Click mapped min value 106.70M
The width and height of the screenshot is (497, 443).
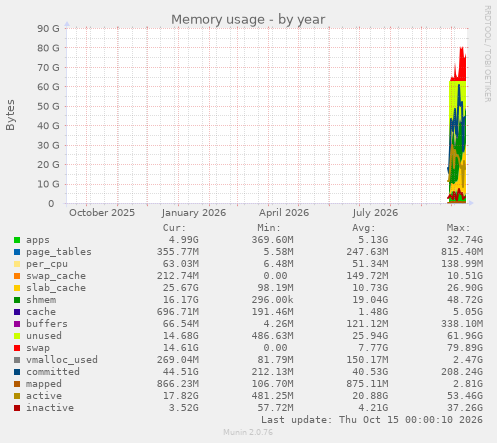pyautogui.click(x=272, y=384)
